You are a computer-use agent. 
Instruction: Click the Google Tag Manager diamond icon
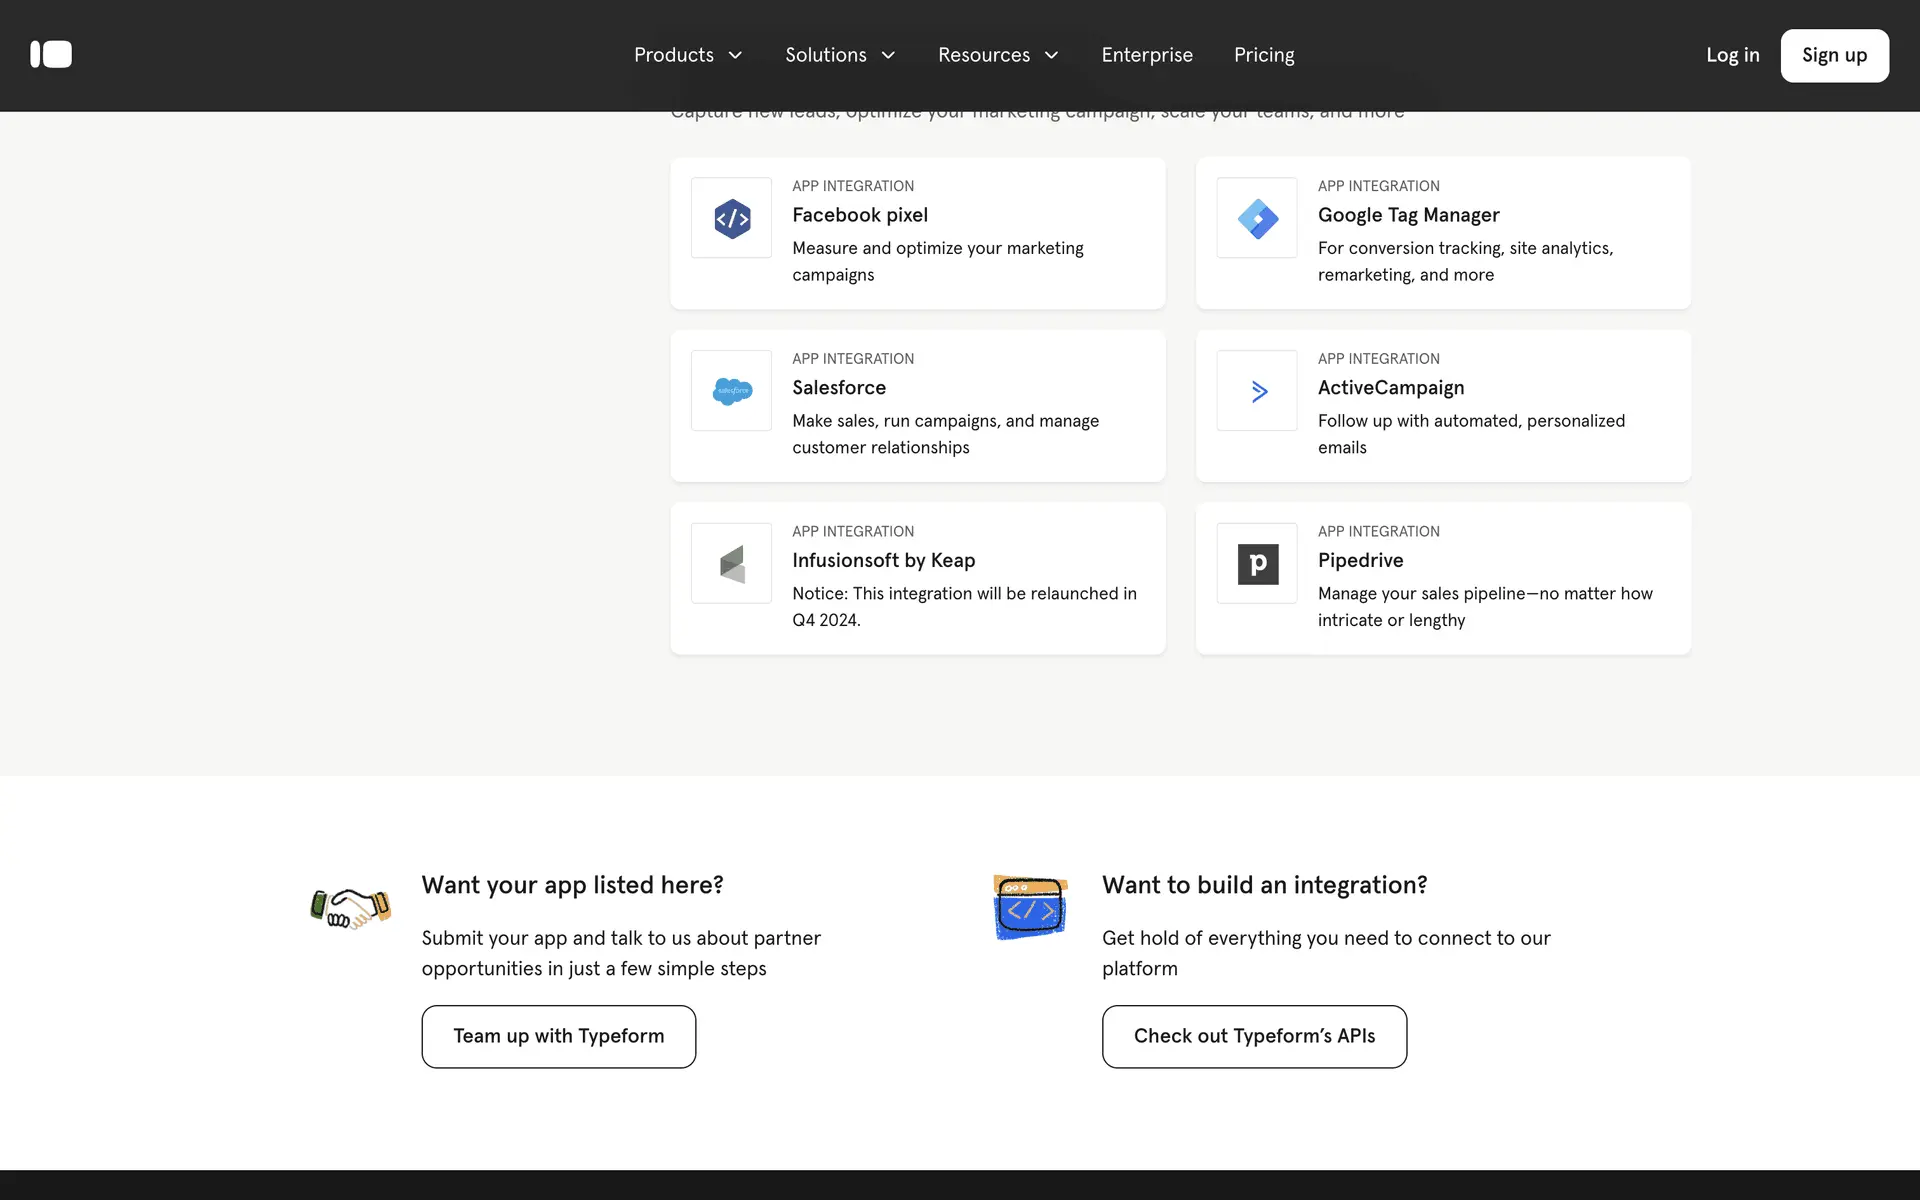tap(1257, 218)
